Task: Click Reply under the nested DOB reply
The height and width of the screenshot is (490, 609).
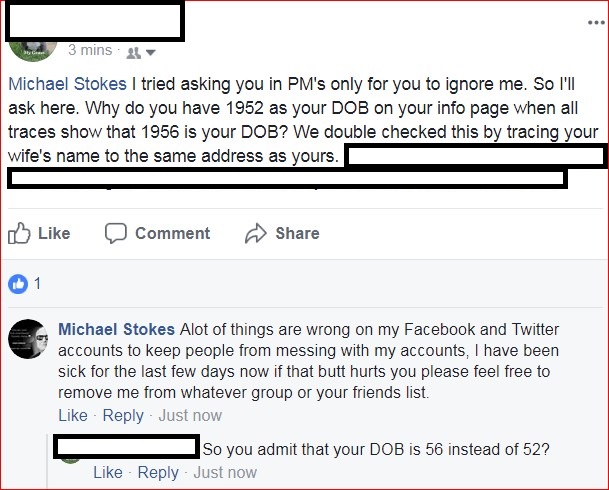Action: (158, 472)
